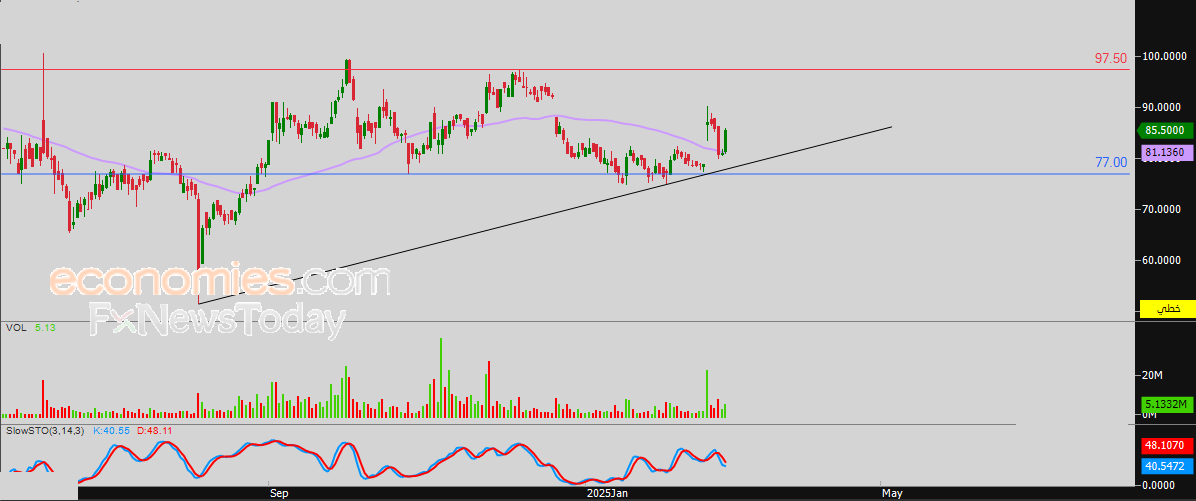The width and height of the screenshot is (1196, 501).
Task: Click the green 85.5000 current price tag
Action: [x=1164, y=130]
